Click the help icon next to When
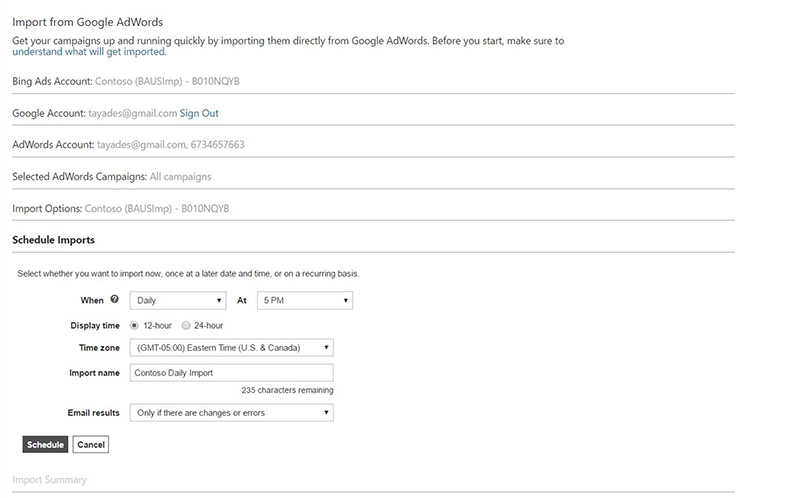The height and width of the screenshot is (498, 800). coord(115,299)
